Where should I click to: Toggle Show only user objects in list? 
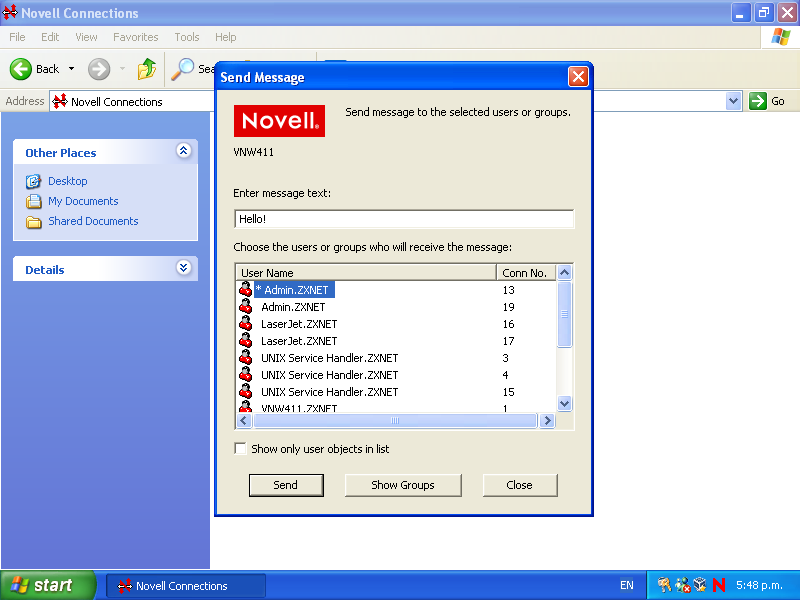(240, 448)
